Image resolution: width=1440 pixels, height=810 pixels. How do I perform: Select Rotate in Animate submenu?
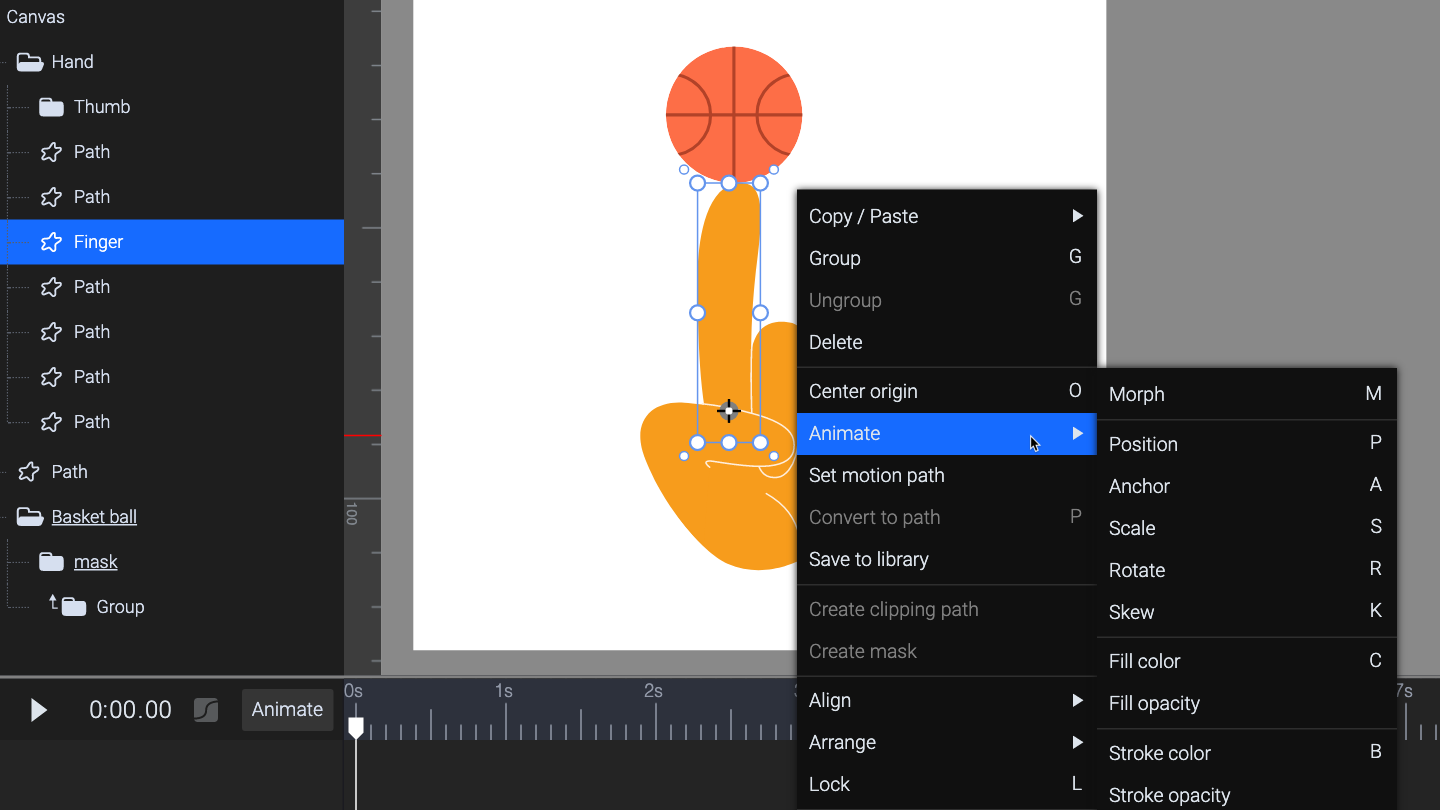coord(1246,570)
